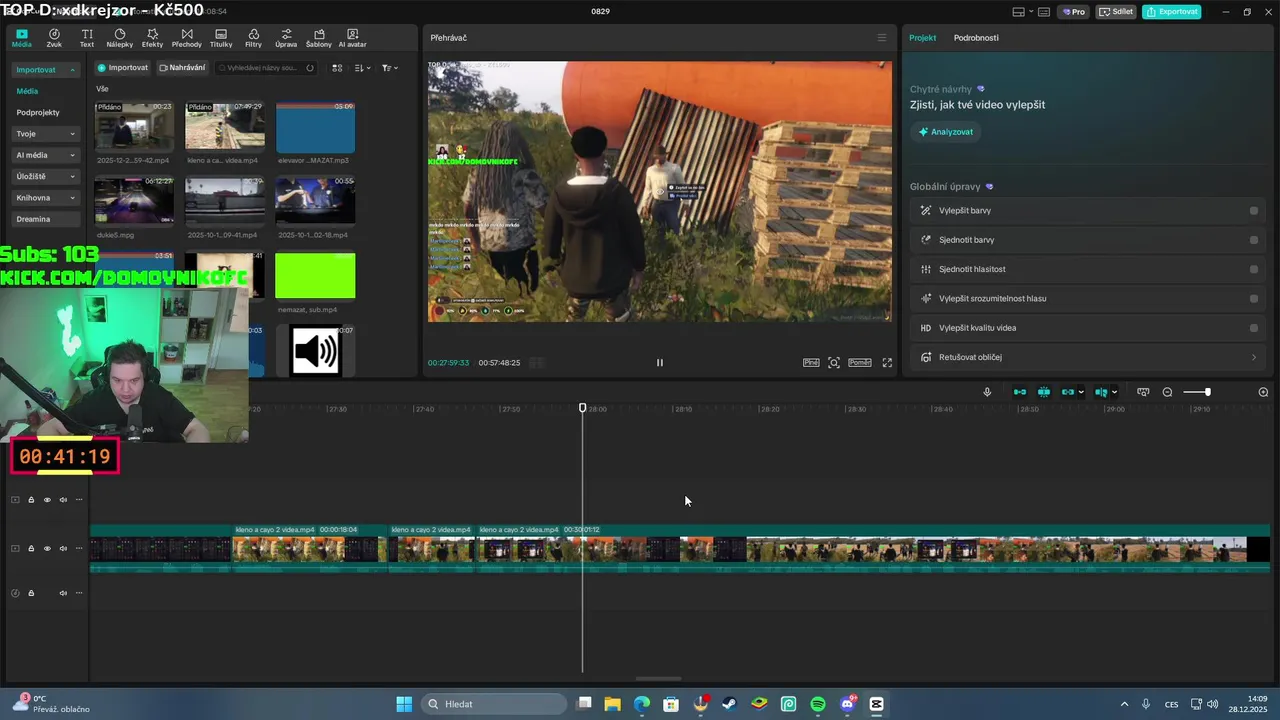Hide the main video track with eye icon
This screenshot has width=1280, height=720.
[x=47, y=549]
